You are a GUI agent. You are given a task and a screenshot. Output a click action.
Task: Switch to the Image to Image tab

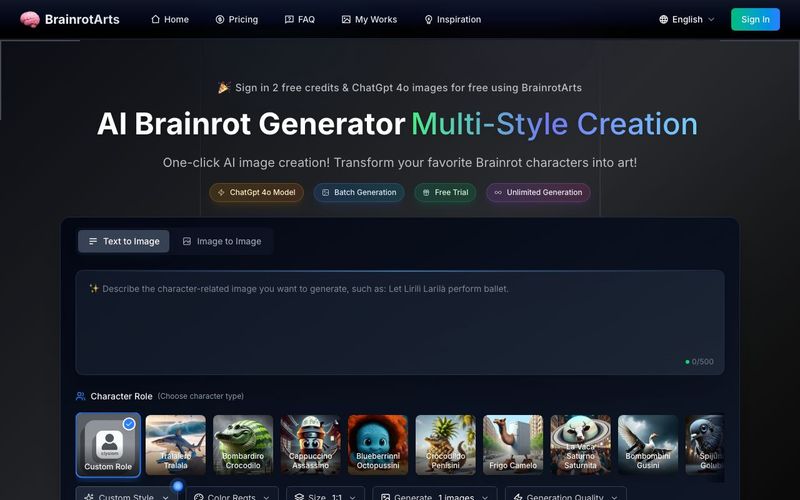pos(222,241)
